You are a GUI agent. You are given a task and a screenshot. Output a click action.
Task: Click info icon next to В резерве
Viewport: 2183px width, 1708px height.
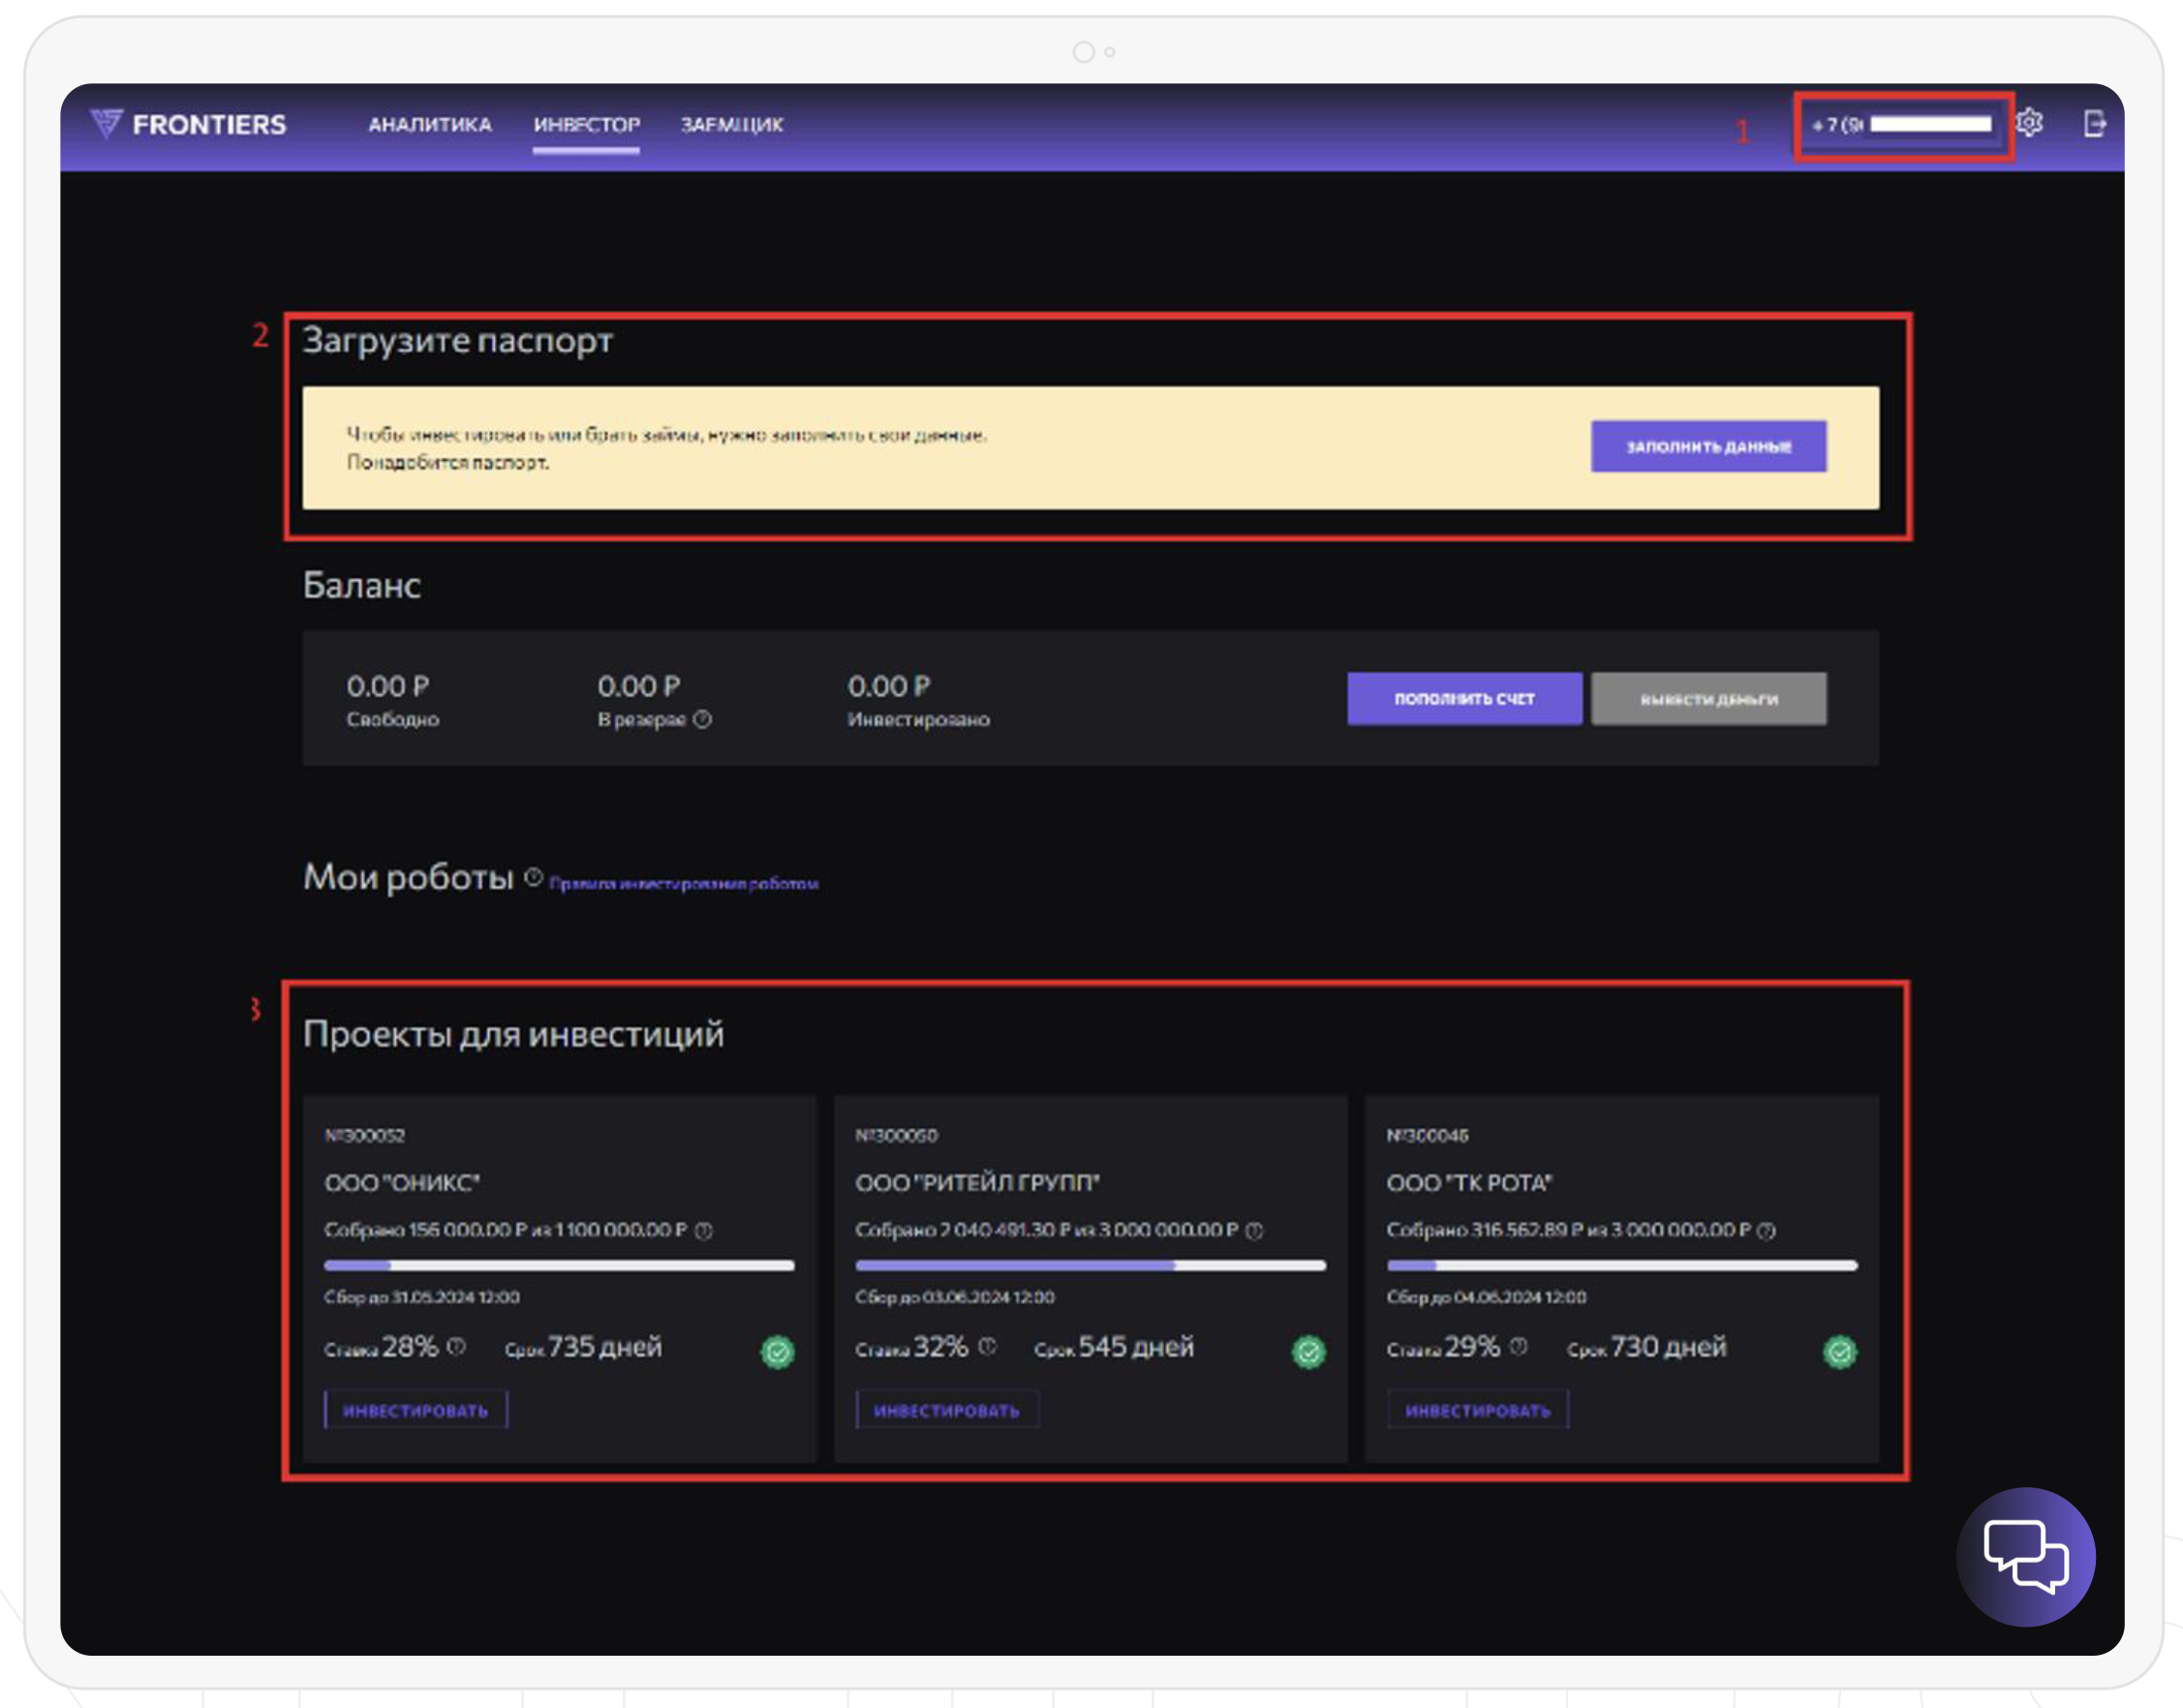tap(702, 719)
